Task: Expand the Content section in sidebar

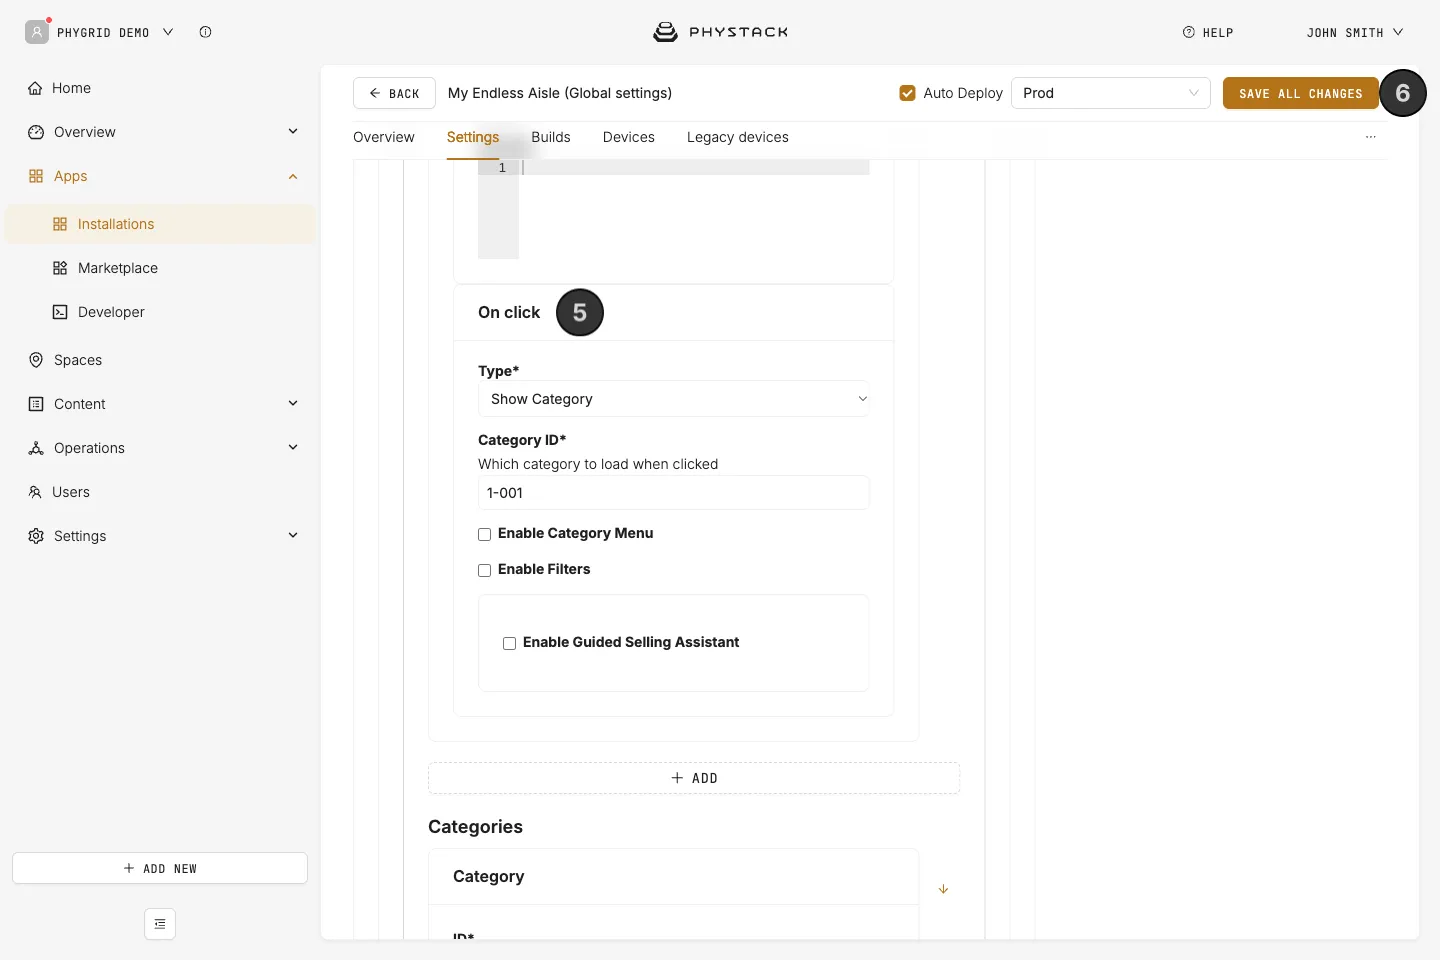Action: click(x=293, y=404)
